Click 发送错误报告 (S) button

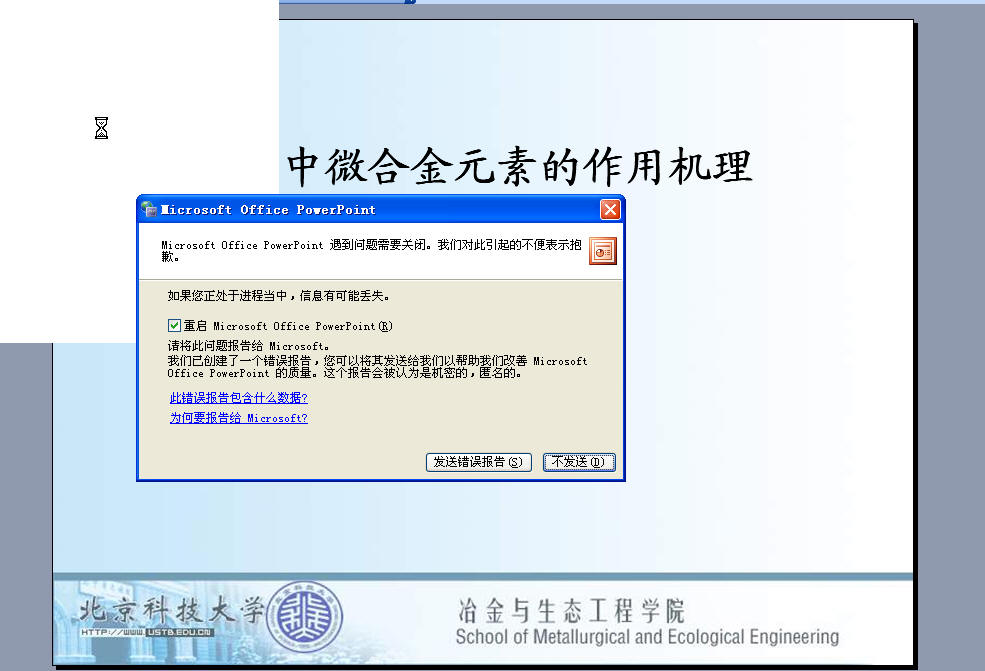[x=479, y=462]
